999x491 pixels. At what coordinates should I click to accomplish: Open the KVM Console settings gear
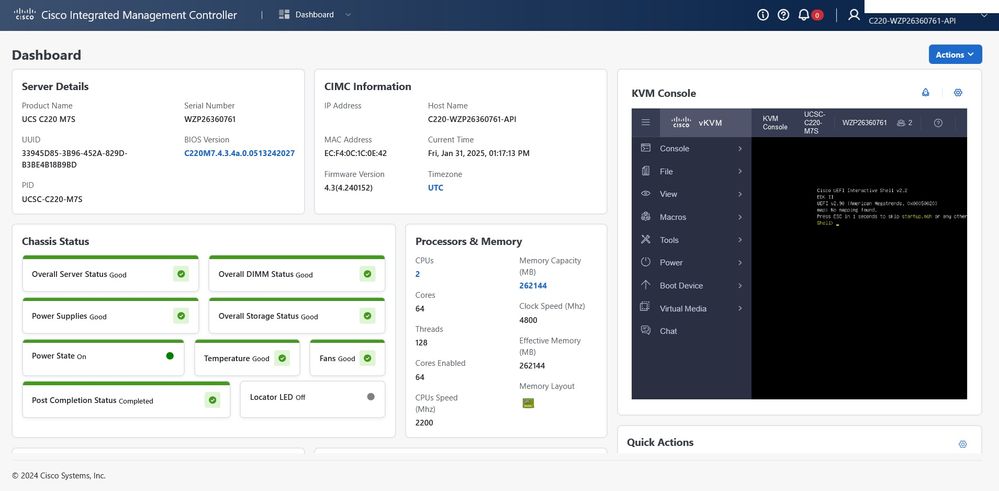click(958, 92)
